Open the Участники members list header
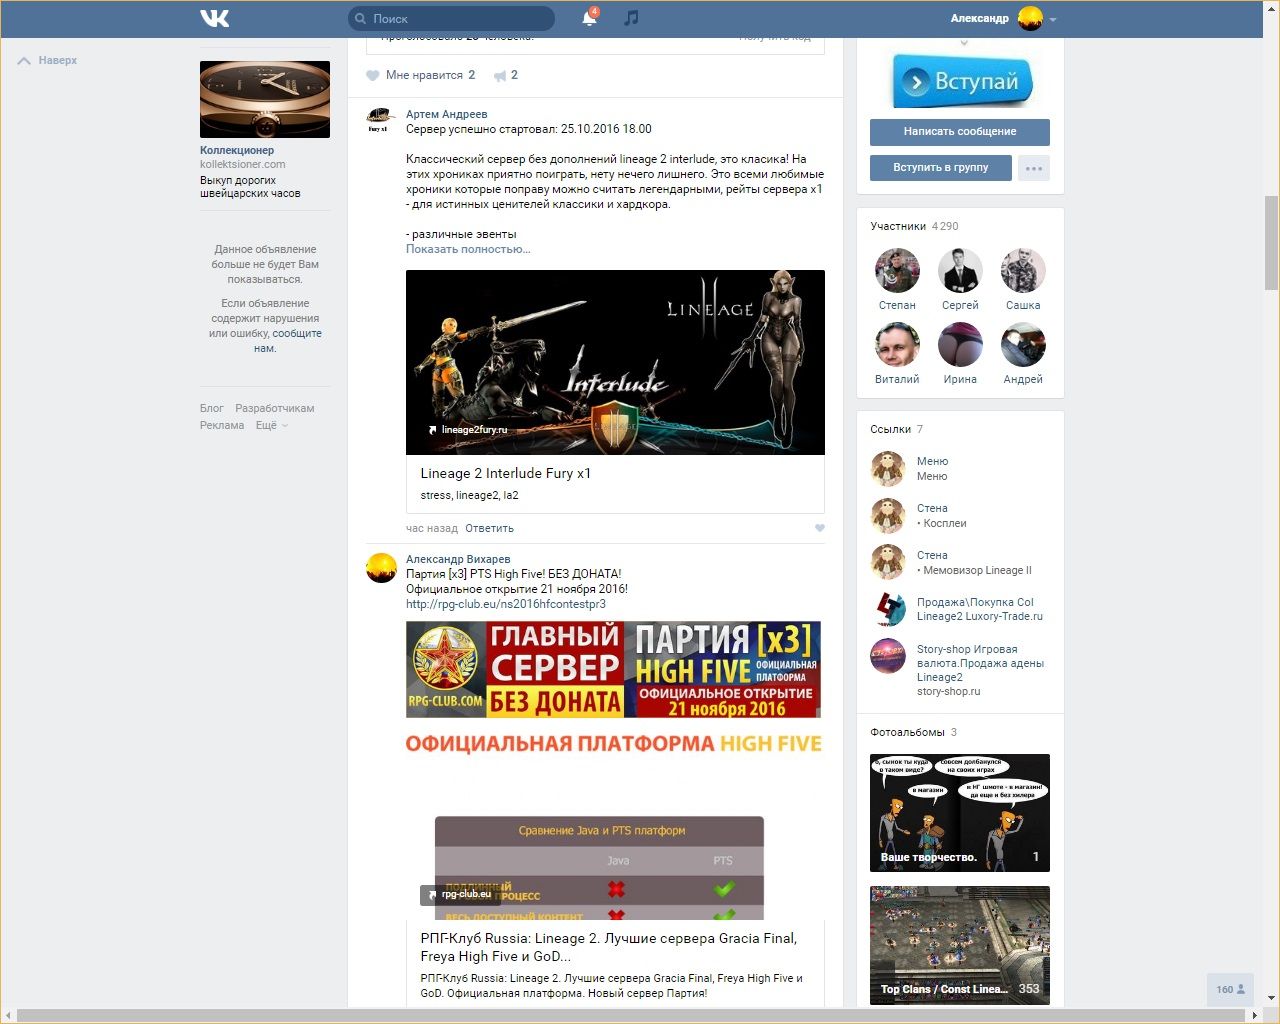 coord(914,226)
